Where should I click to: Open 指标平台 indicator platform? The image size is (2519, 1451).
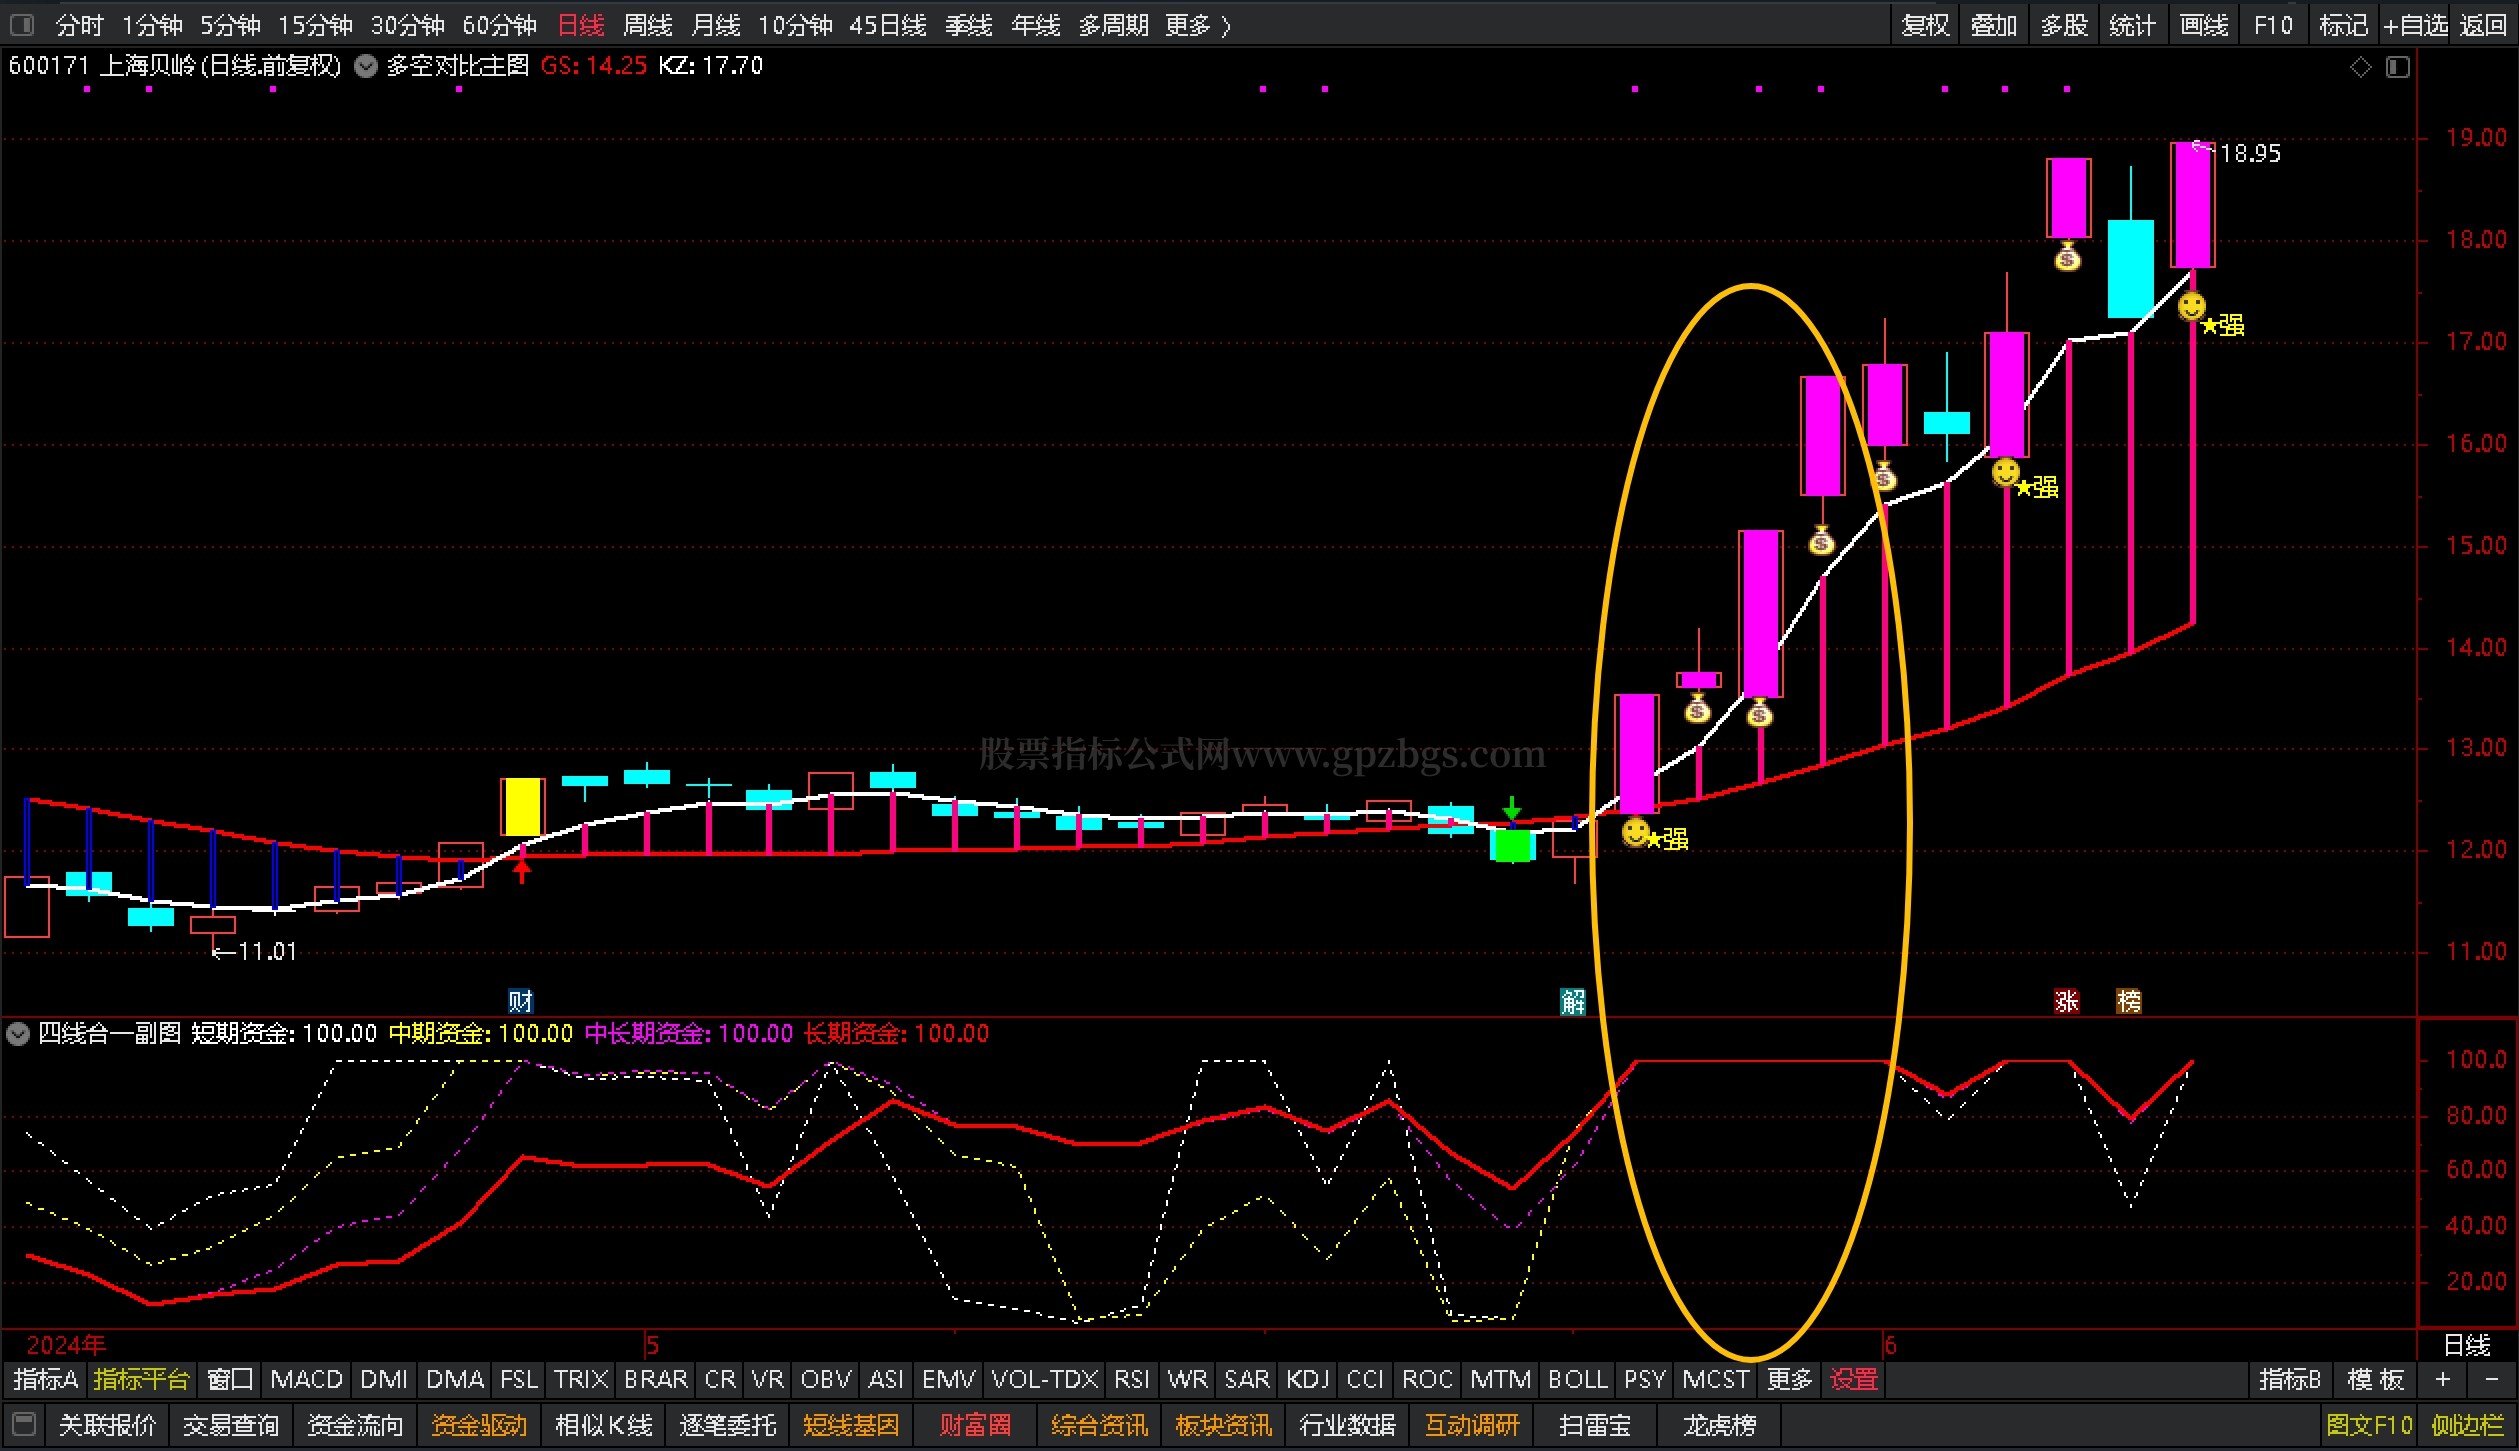click(141, 1379)
